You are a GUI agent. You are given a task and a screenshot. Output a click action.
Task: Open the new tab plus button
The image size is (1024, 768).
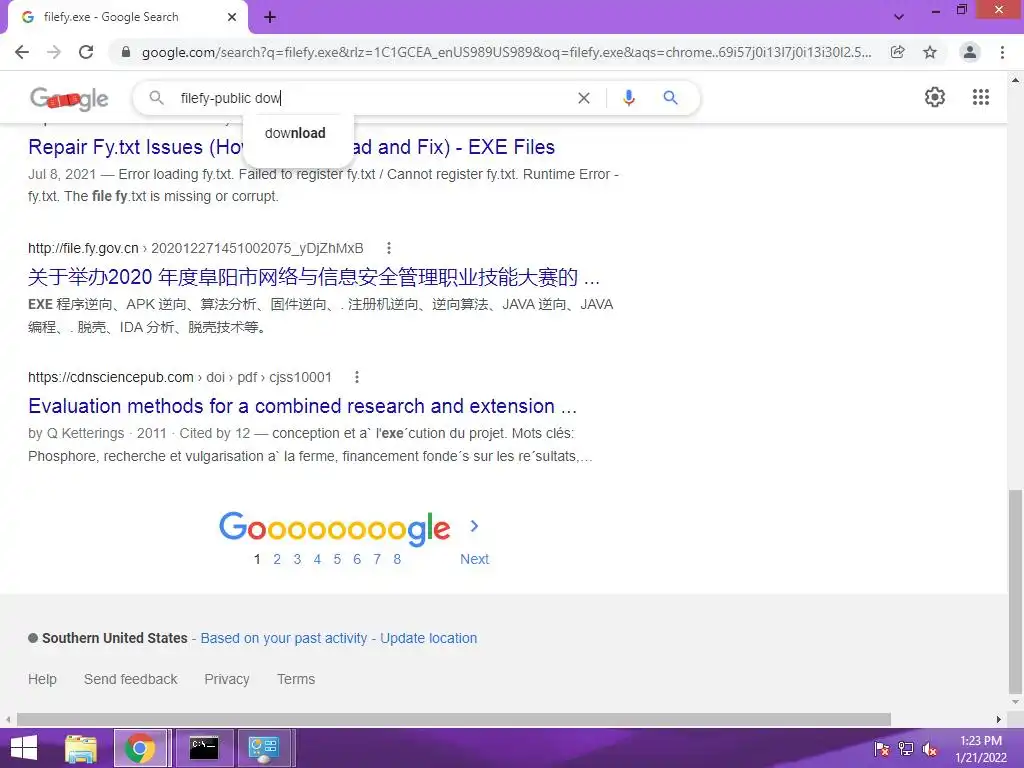pos(270,17)
